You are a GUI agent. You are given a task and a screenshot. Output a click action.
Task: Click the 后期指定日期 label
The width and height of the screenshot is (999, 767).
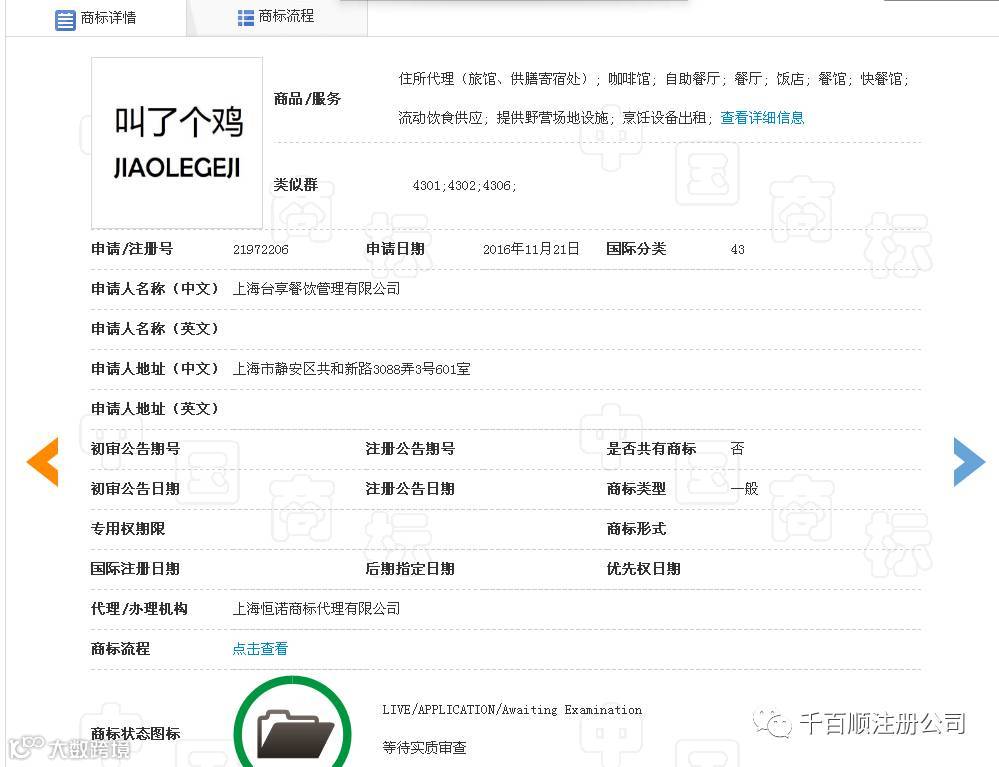click(410, 569)
